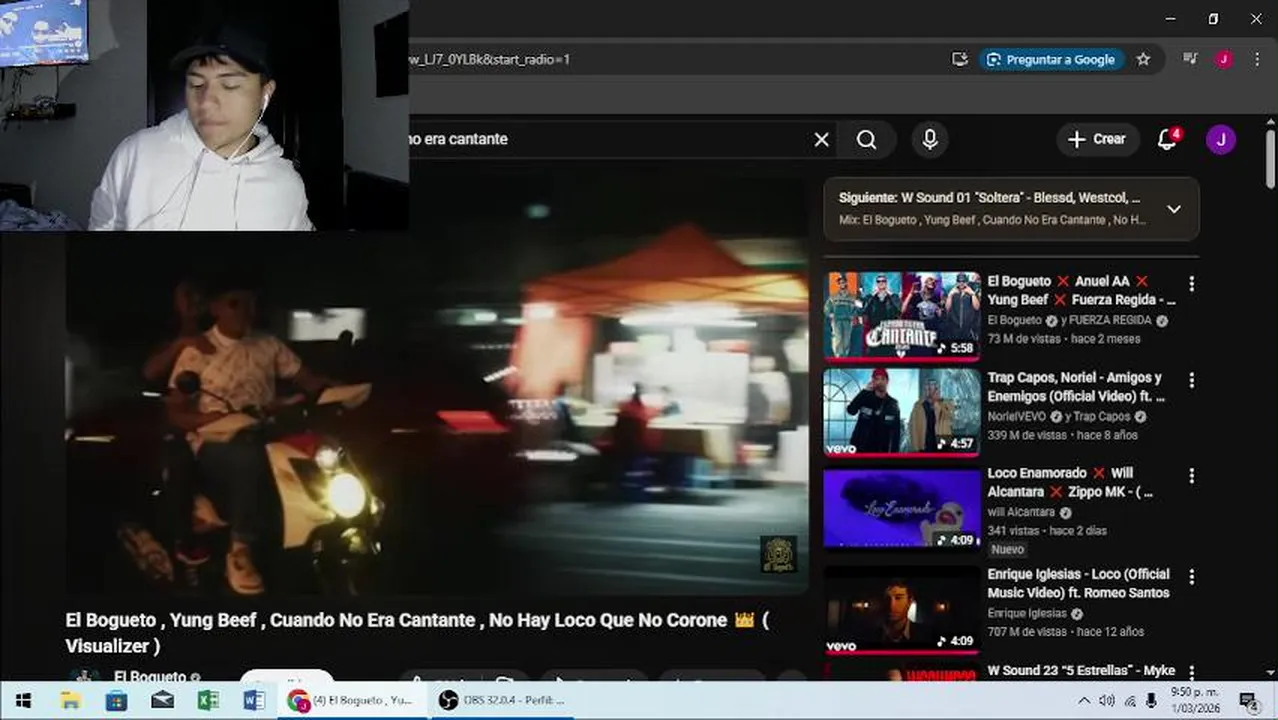Clear the YouTube search box with the X
The height and width of the screenshot is (720, 1278).
click(821, 140)
